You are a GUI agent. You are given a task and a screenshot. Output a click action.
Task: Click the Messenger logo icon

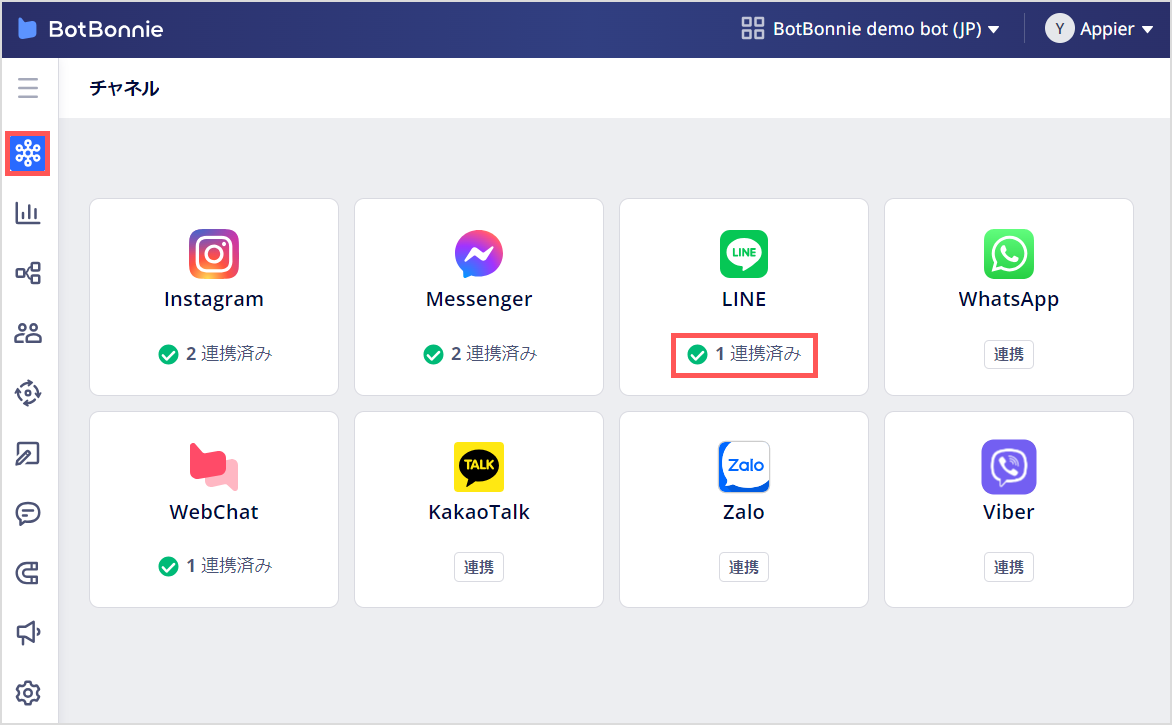[478, 253]
